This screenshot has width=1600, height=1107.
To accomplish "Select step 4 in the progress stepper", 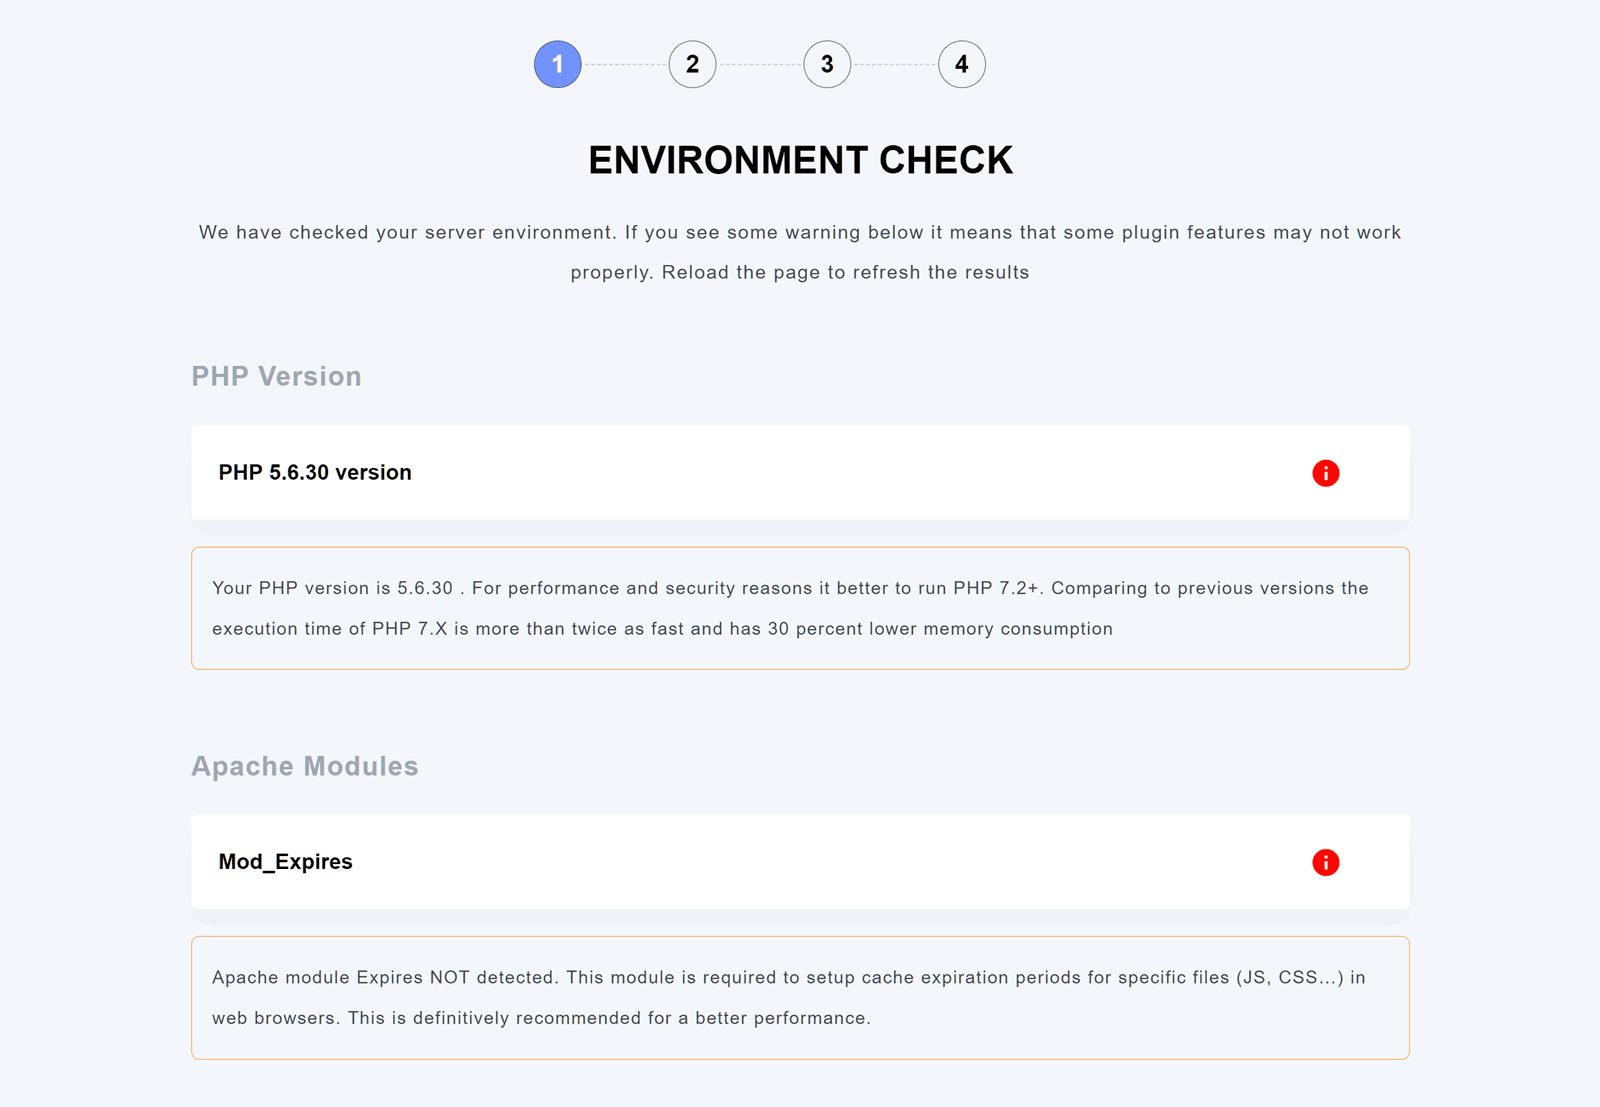I will (x=961, y=64).
